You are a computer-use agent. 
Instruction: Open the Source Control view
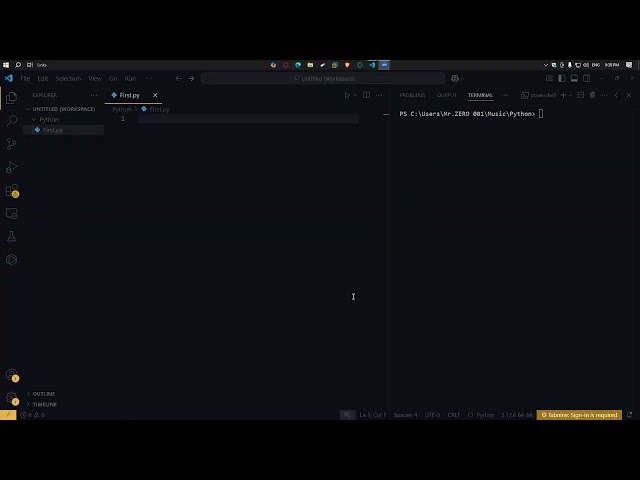[x=11, y=144]
